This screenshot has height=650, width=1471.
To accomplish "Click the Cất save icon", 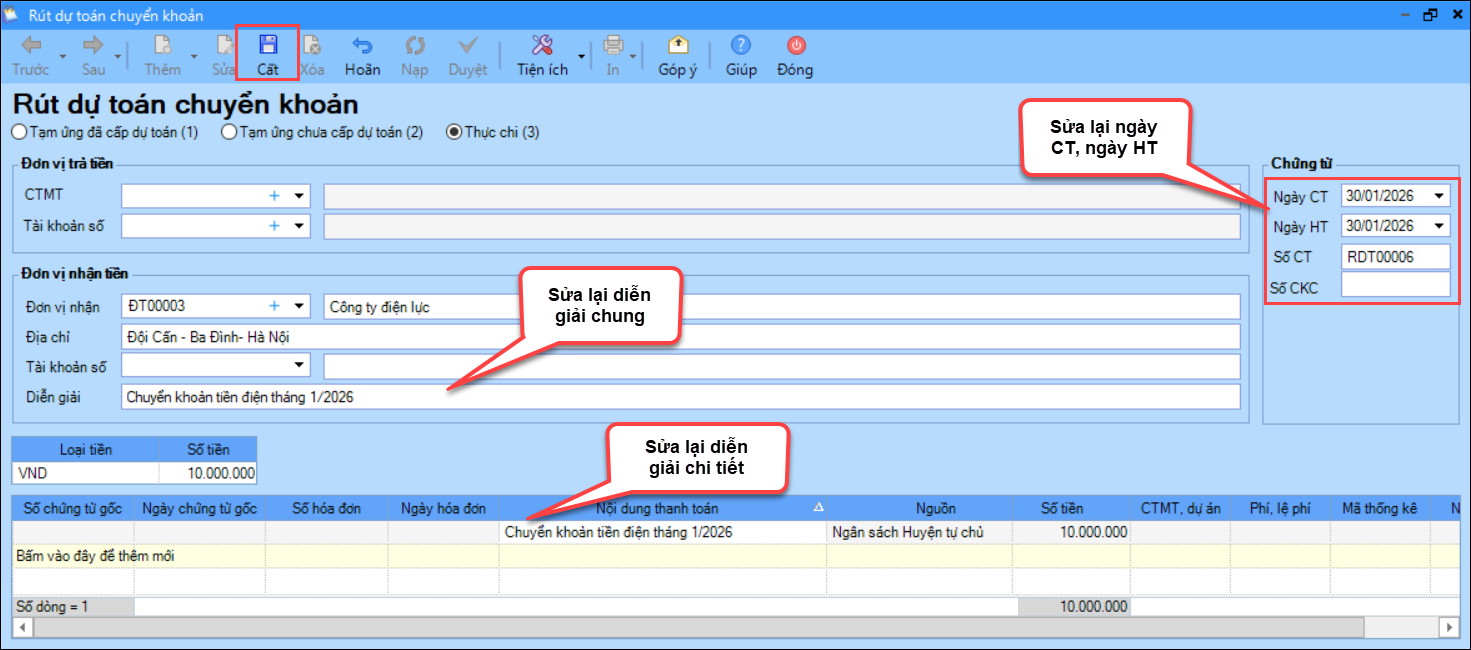I will tap(268, 46).
